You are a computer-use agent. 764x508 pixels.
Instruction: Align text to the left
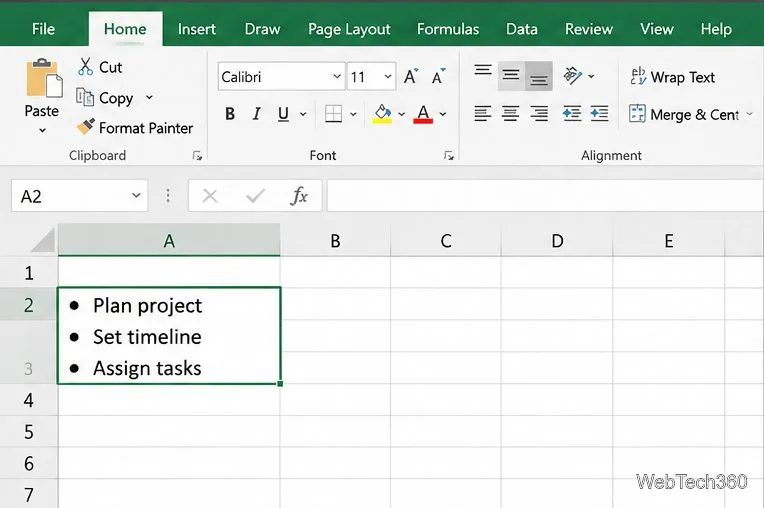pyautogui.click(x=483, y=114)
